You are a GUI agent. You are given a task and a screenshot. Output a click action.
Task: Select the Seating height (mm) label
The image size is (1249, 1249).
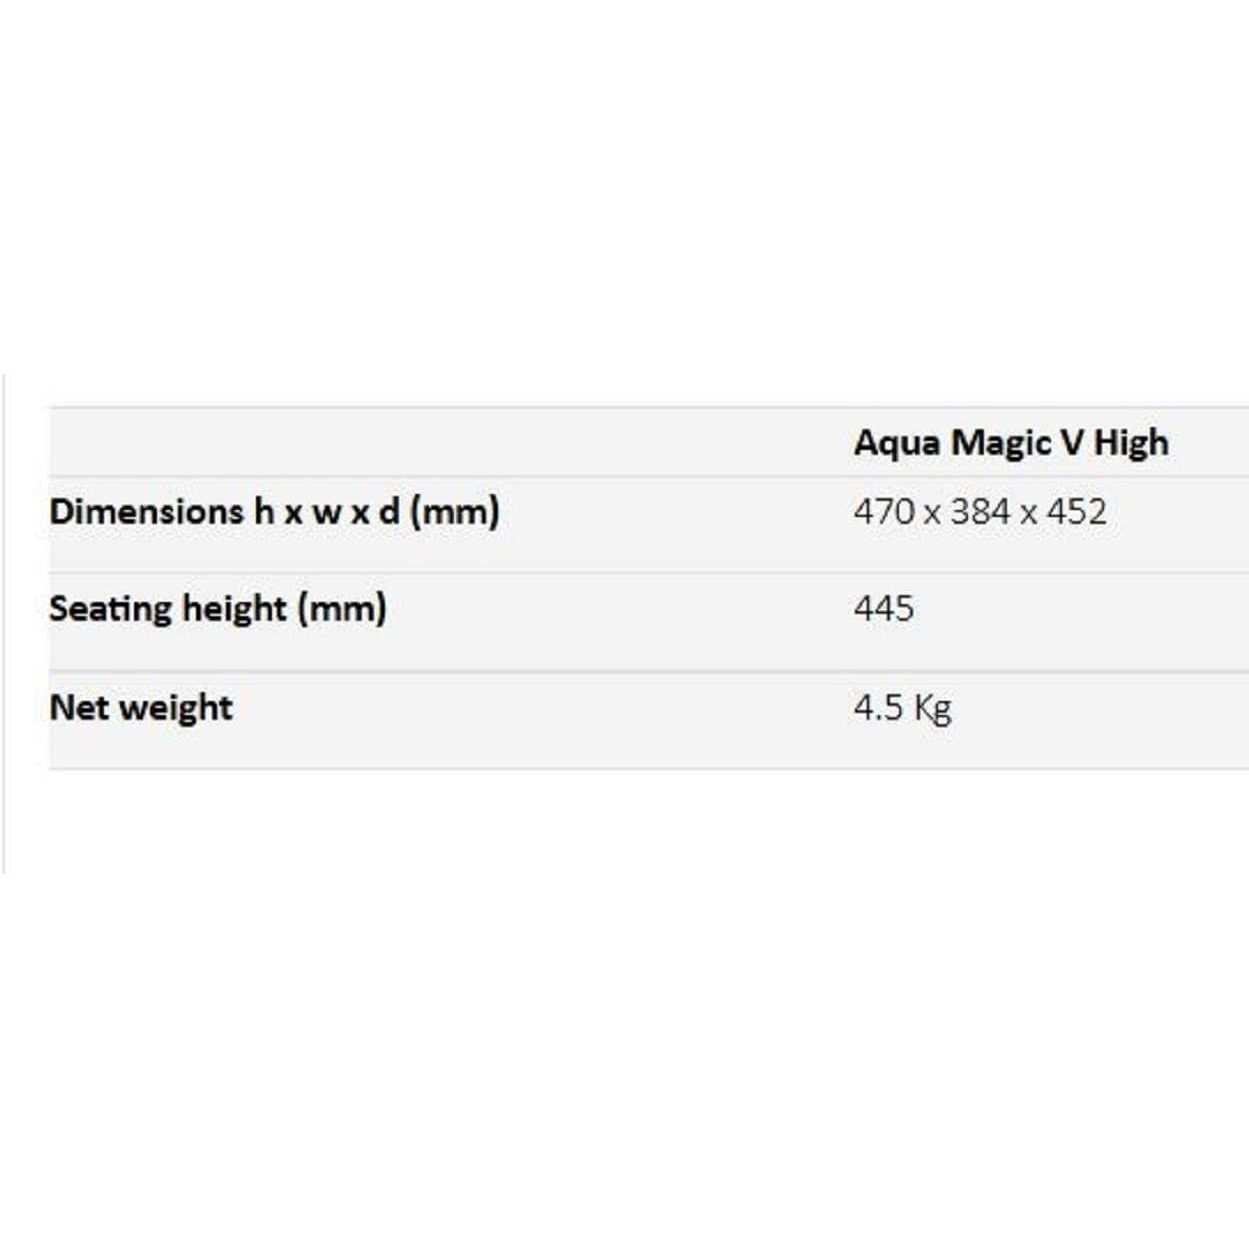218,608
